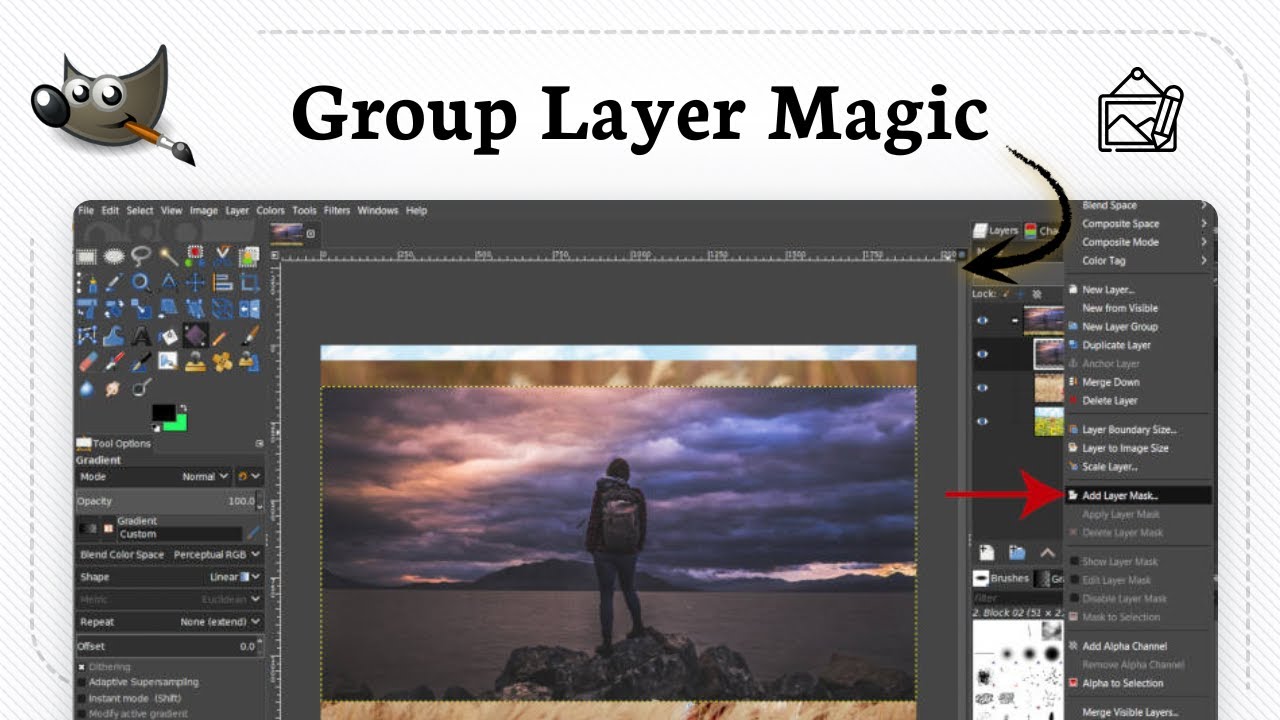Select the Heal tool

222,361
